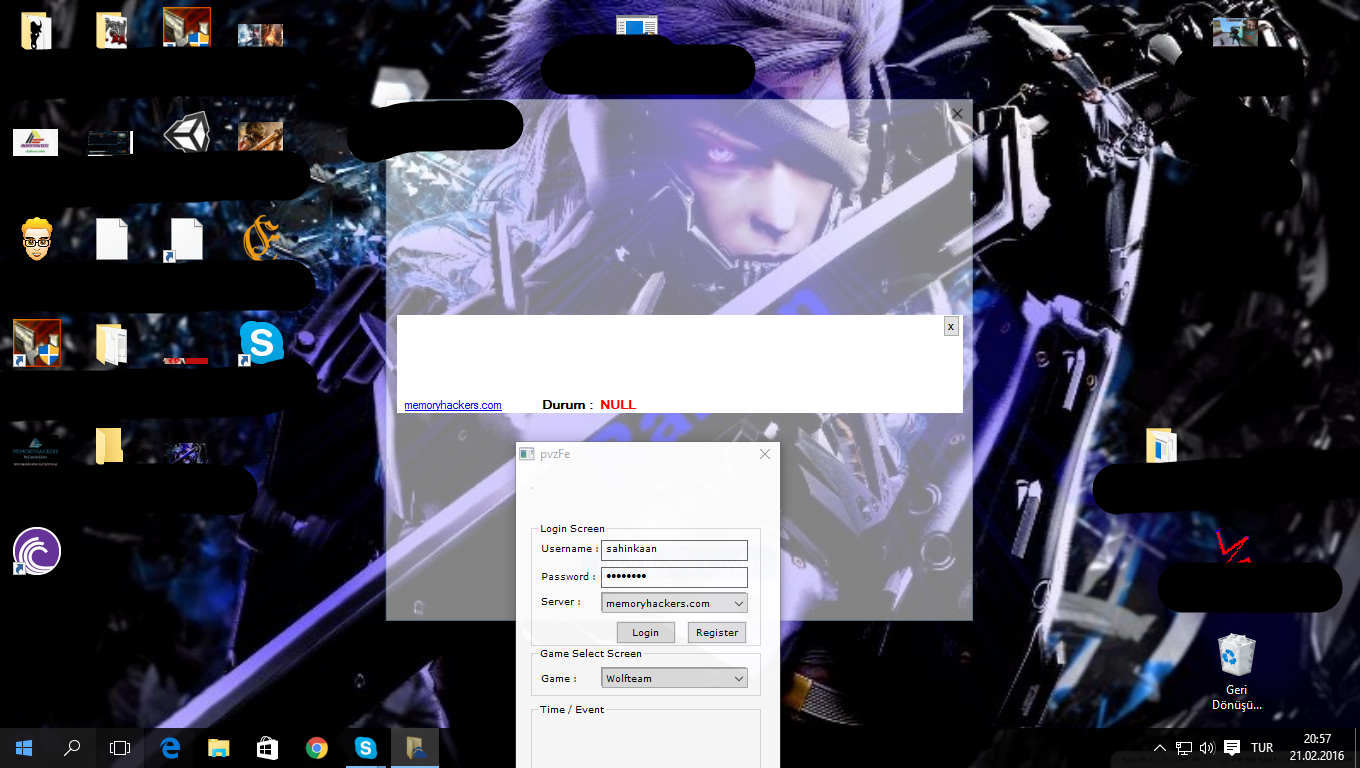Screen dimensions: 1360x768
Task: Open taskbar search magnifier
Action: (x=72, y=747)
